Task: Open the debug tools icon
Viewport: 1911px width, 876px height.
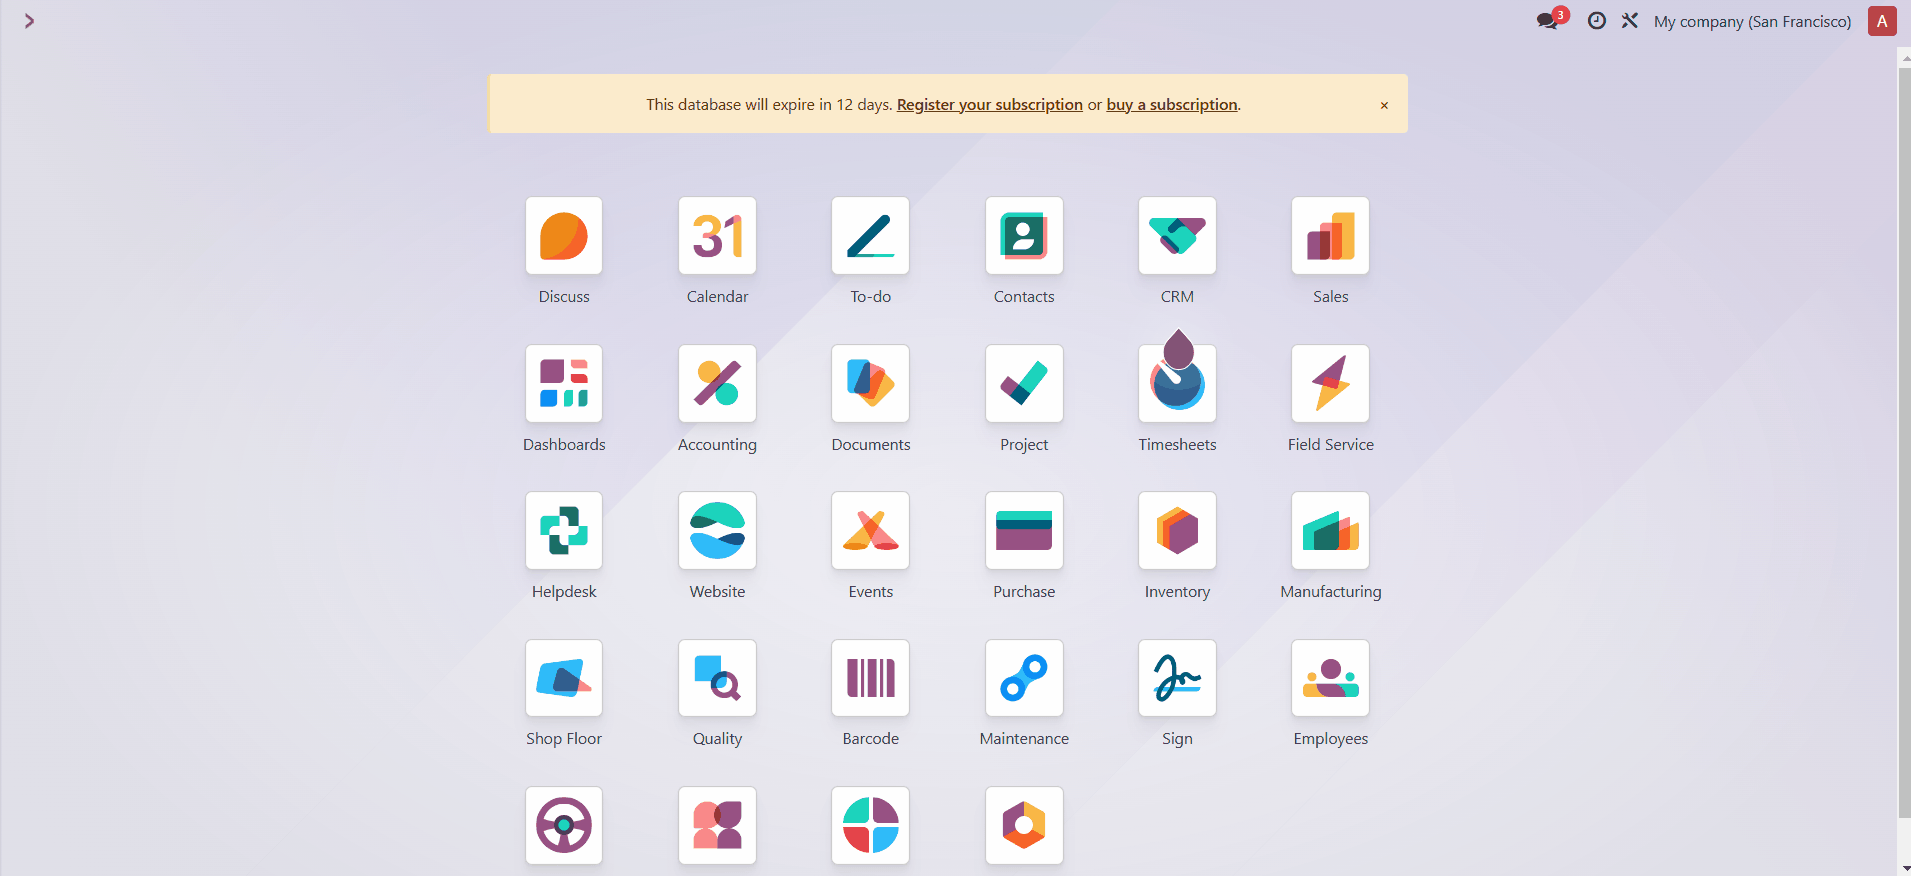Action: (x=1630, y=21)
